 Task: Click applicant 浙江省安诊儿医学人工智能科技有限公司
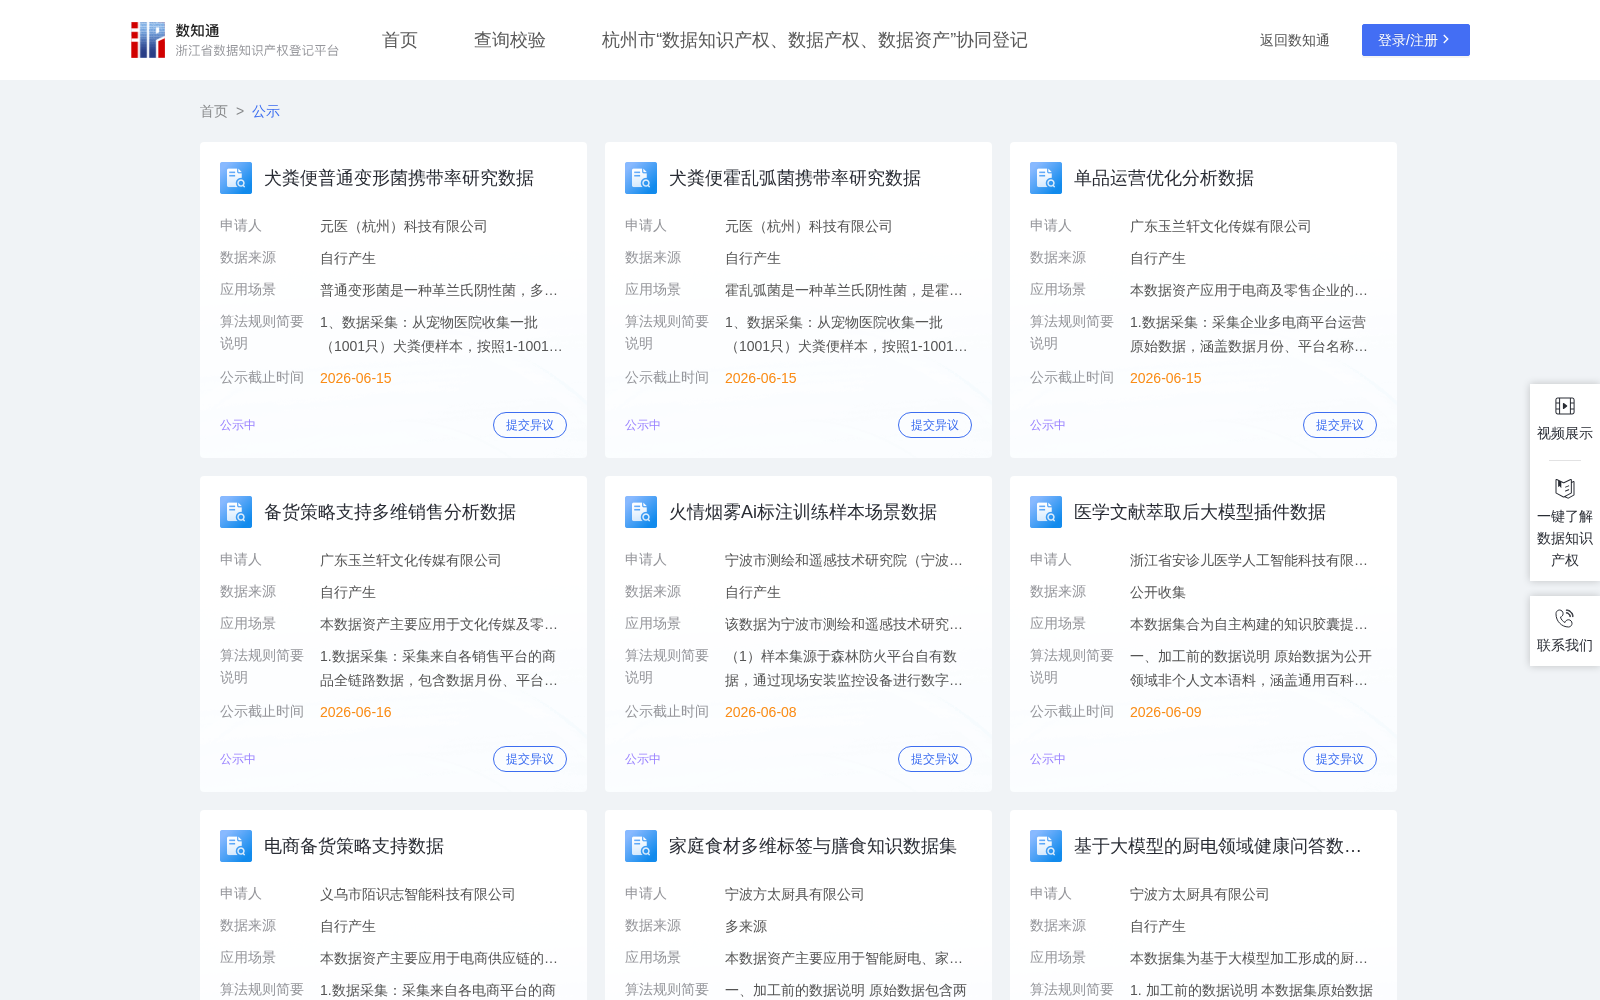click(x=1249, y=560)
